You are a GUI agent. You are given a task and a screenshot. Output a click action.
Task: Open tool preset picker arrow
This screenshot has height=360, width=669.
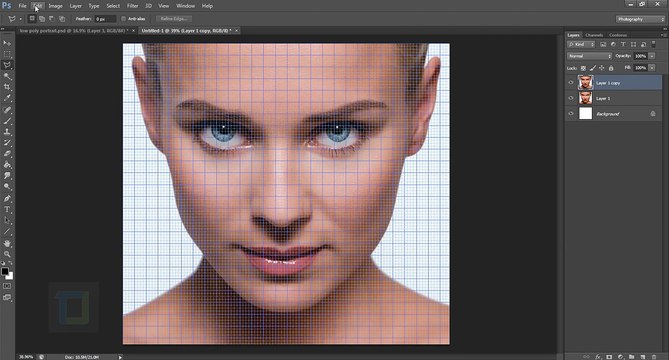pyautogui.click(x=20, y=19)
